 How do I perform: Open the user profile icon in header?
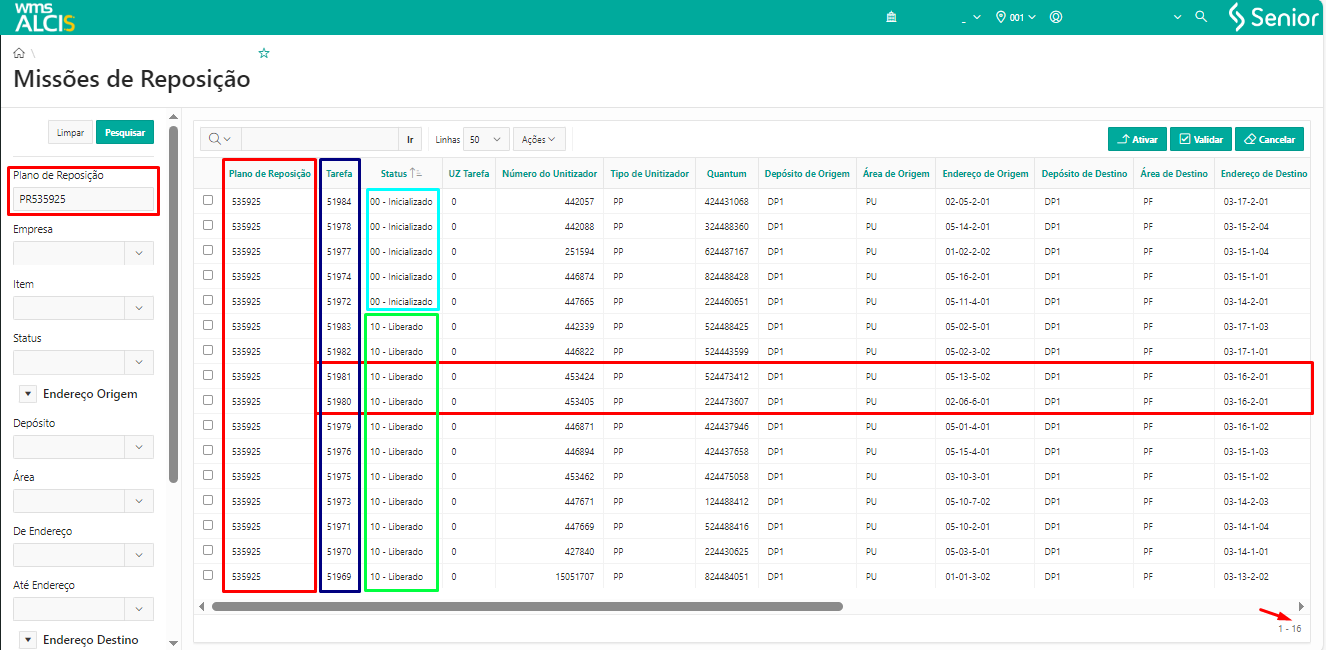click(x=1056, y=18)
